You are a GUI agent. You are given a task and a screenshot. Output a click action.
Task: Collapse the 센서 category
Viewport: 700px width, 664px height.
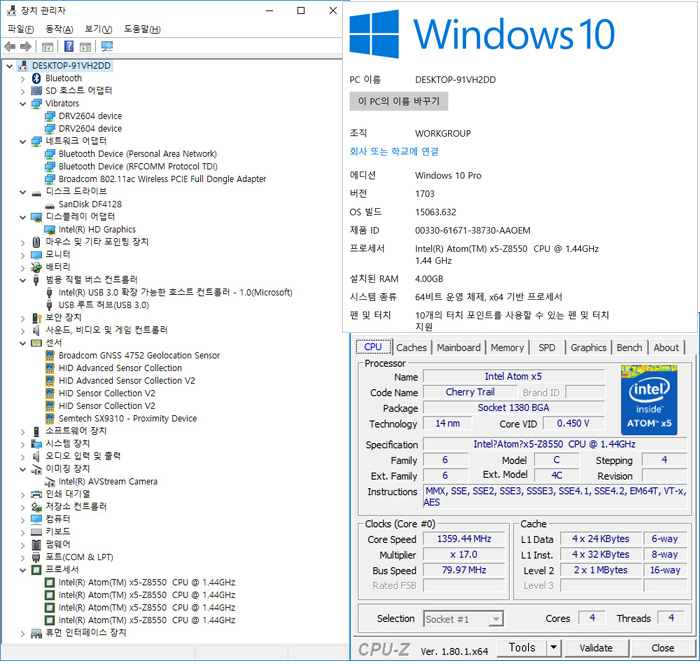pyautogui.click(x=23, y=343)
